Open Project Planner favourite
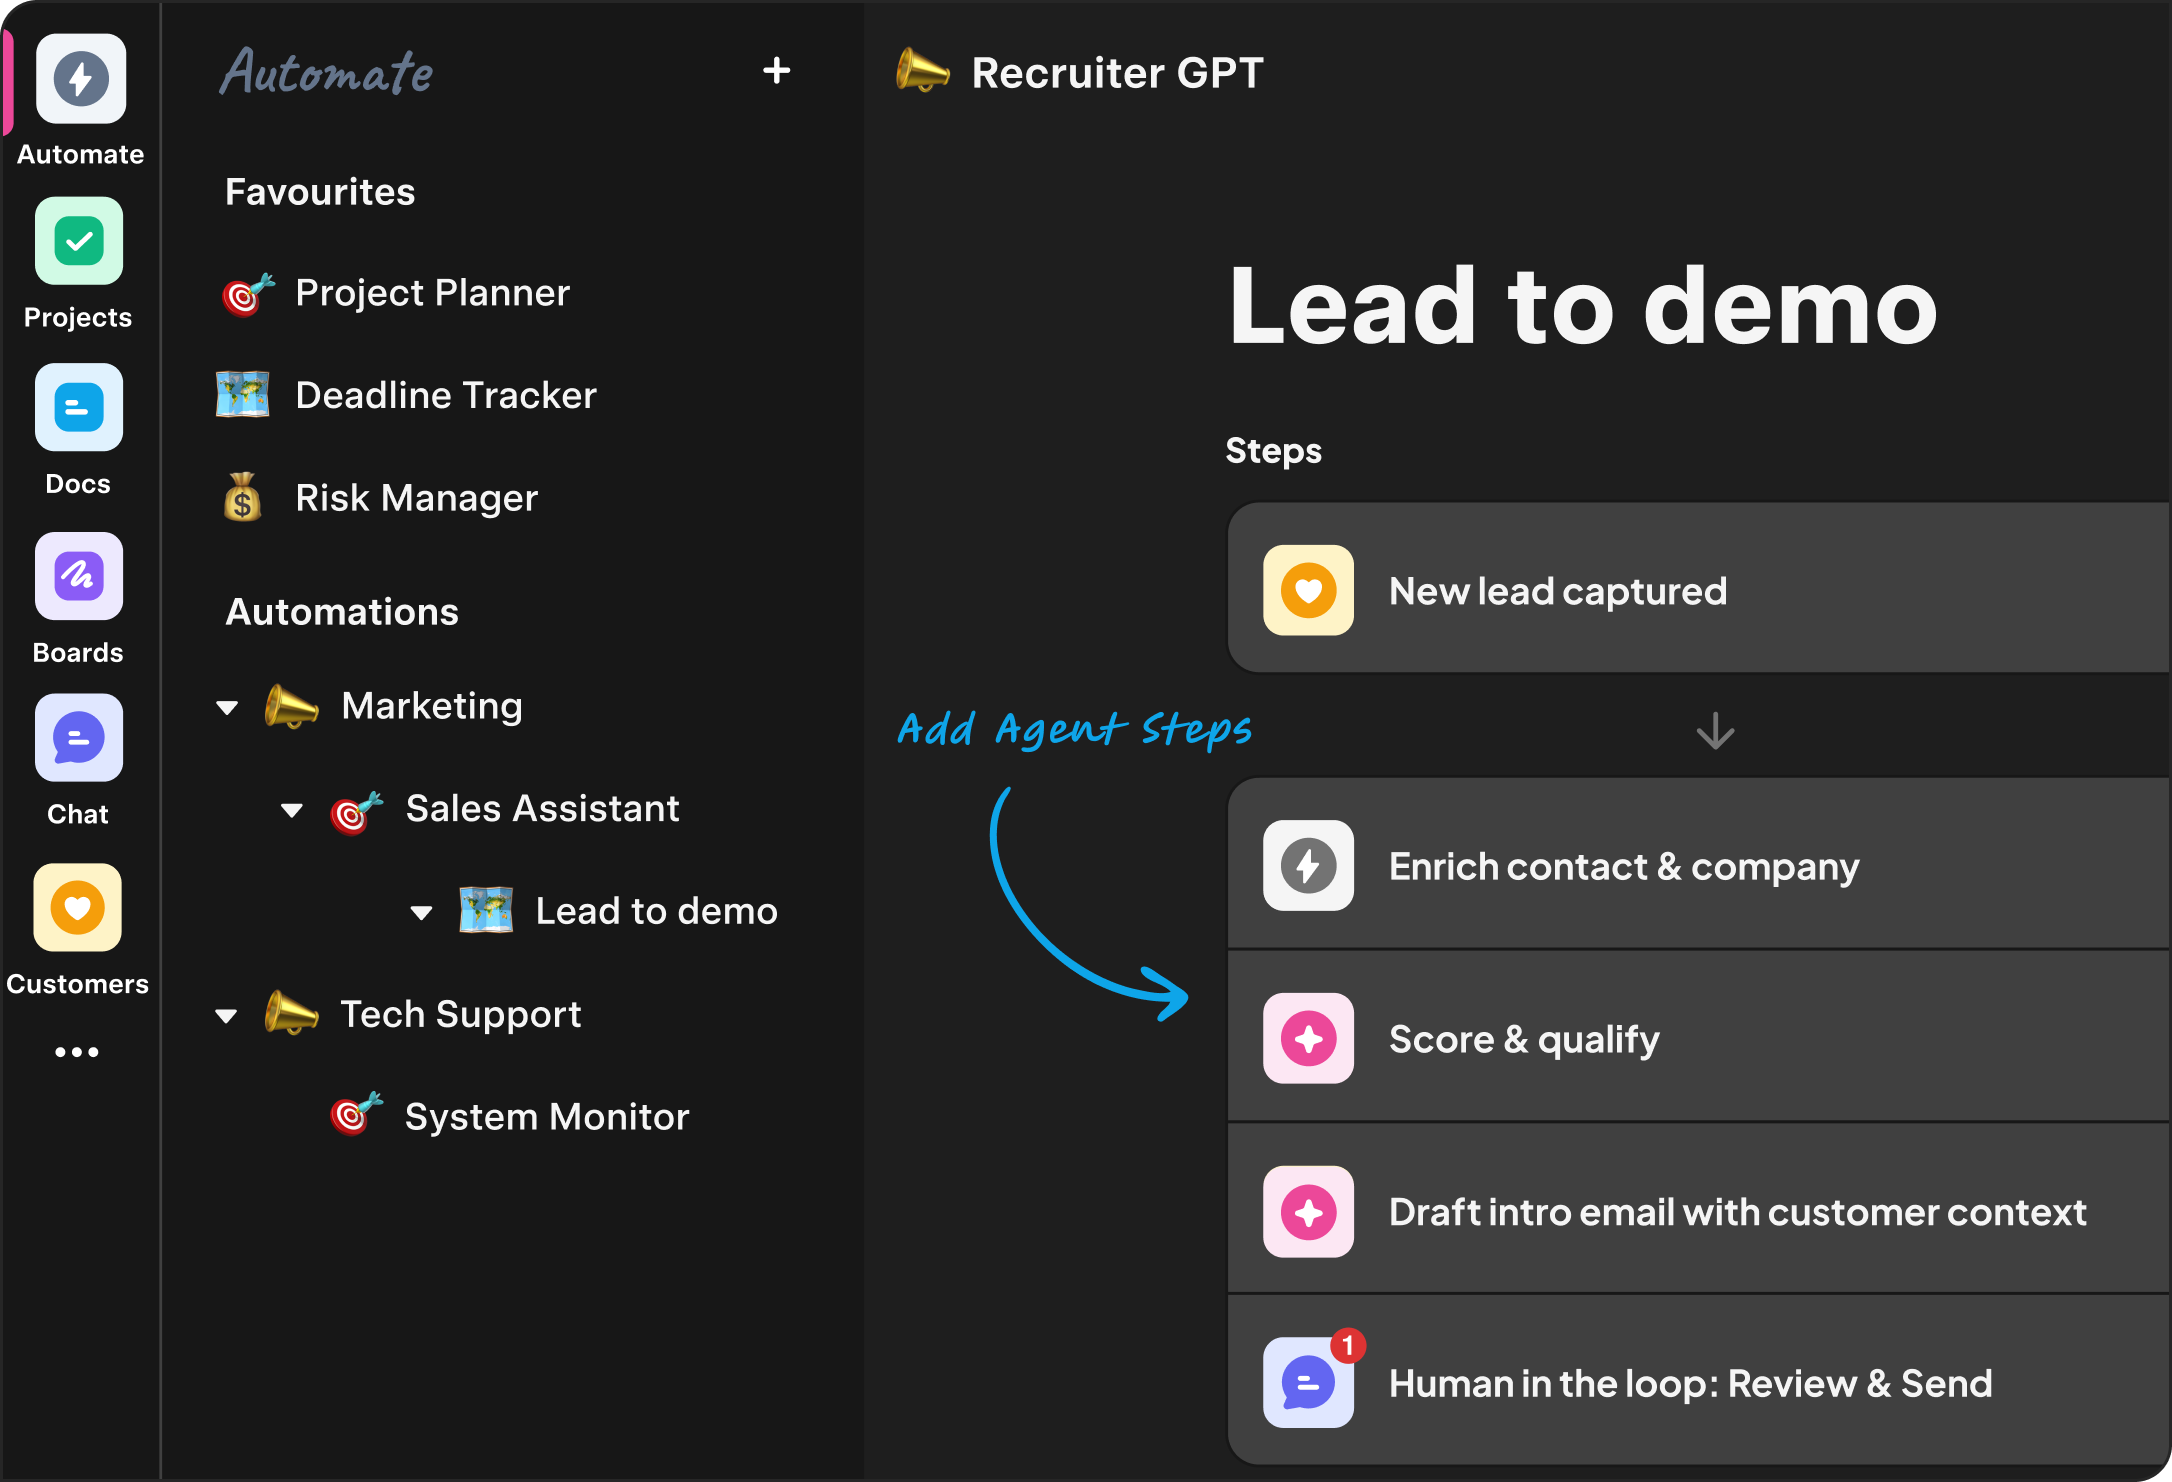Screen dimensions: 2172x1482 click(432, 293)
